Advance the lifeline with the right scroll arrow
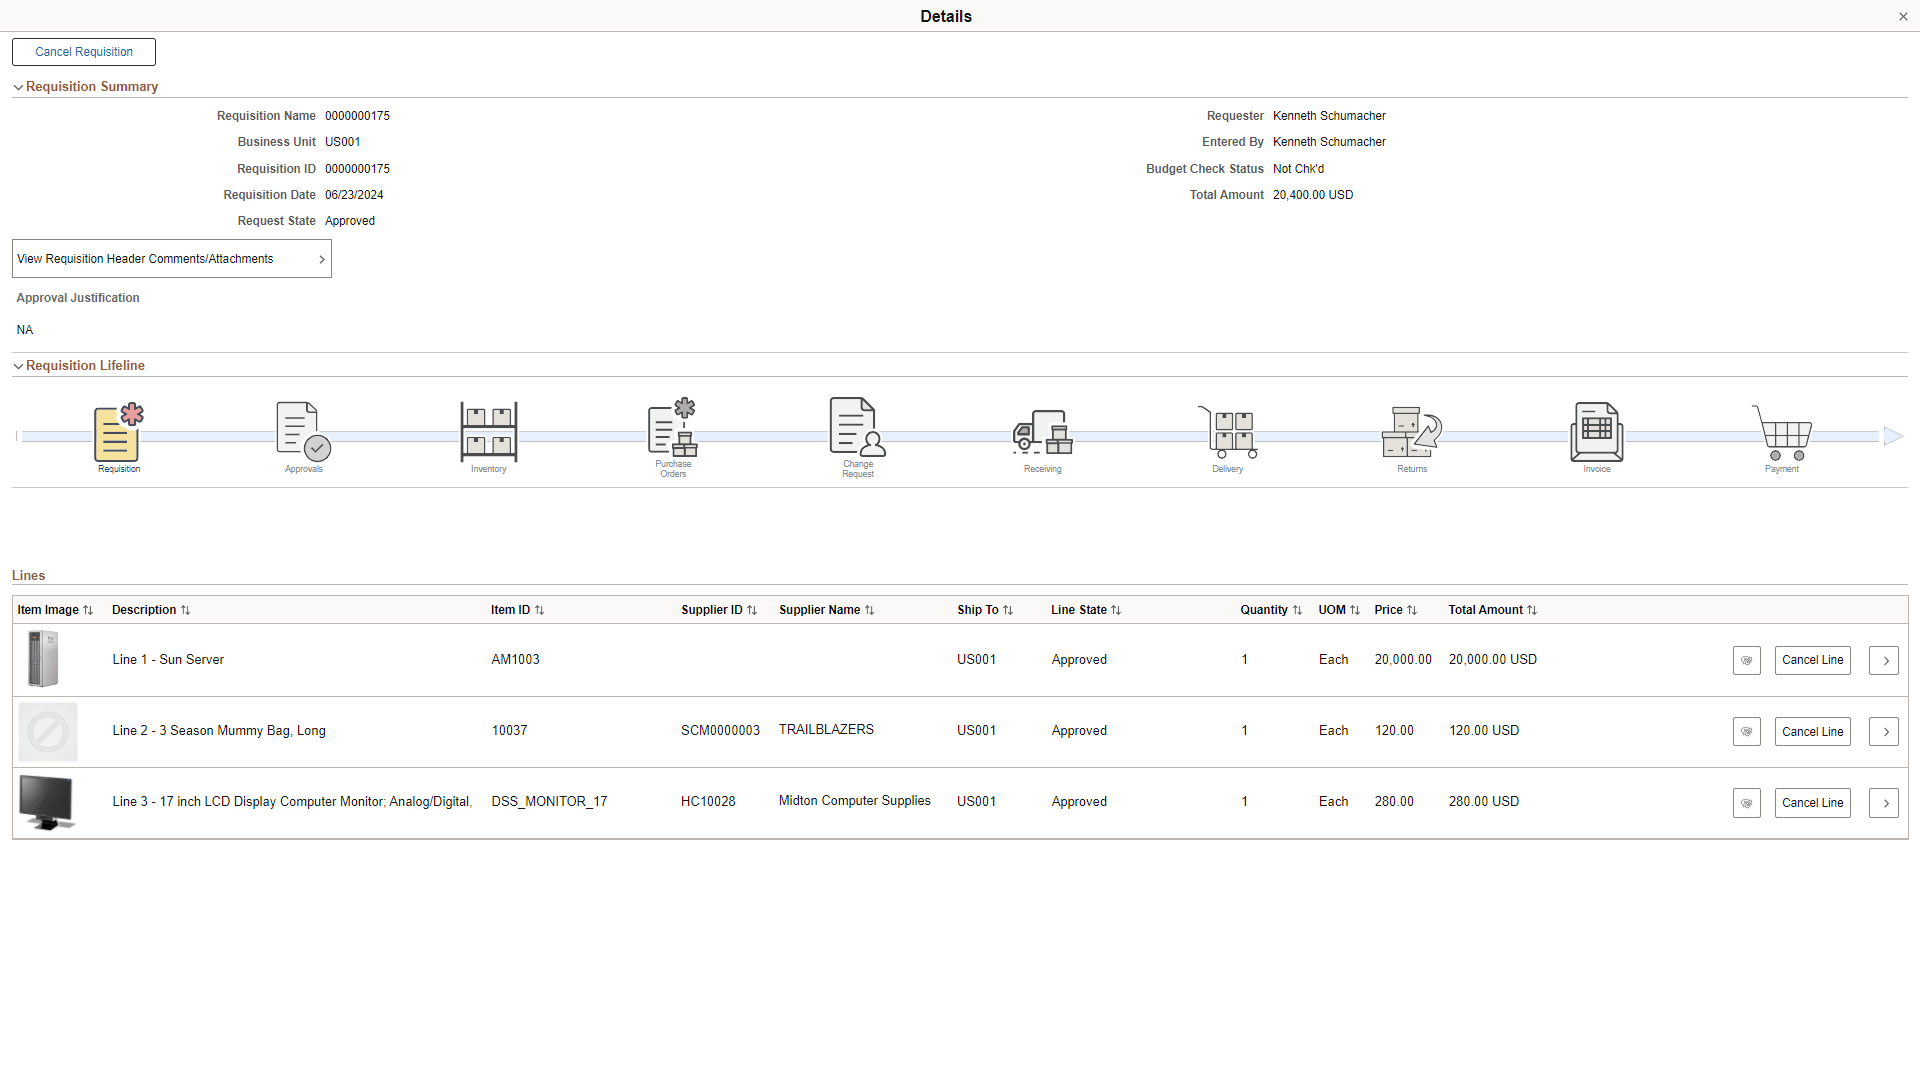The height and width of the screenshot is (1080, 1920). 1892,436
